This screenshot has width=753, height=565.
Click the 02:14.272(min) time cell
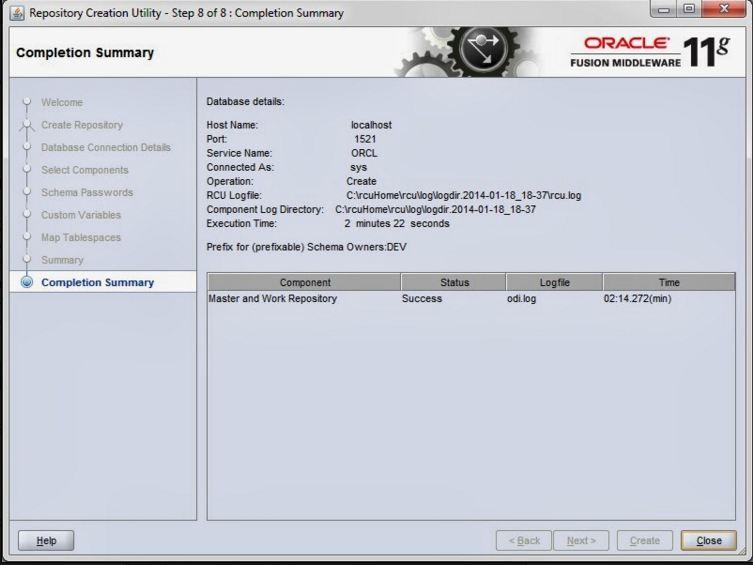pos(637,299)
